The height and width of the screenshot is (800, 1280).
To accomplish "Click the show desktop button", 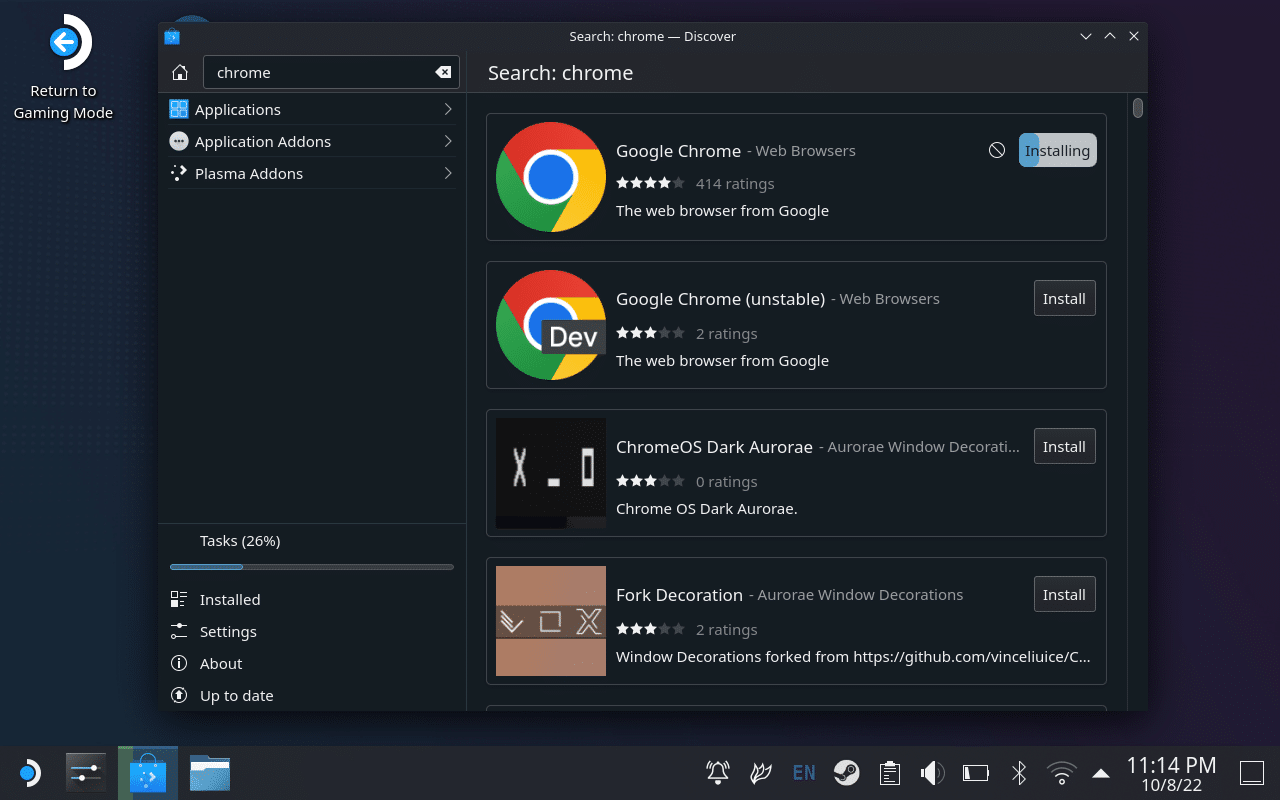I will click(x=1252, y=772).
